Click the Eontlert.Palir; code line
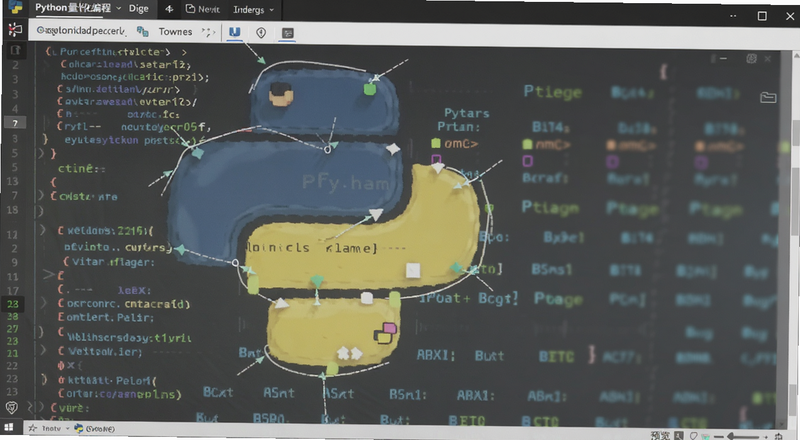 106,317
